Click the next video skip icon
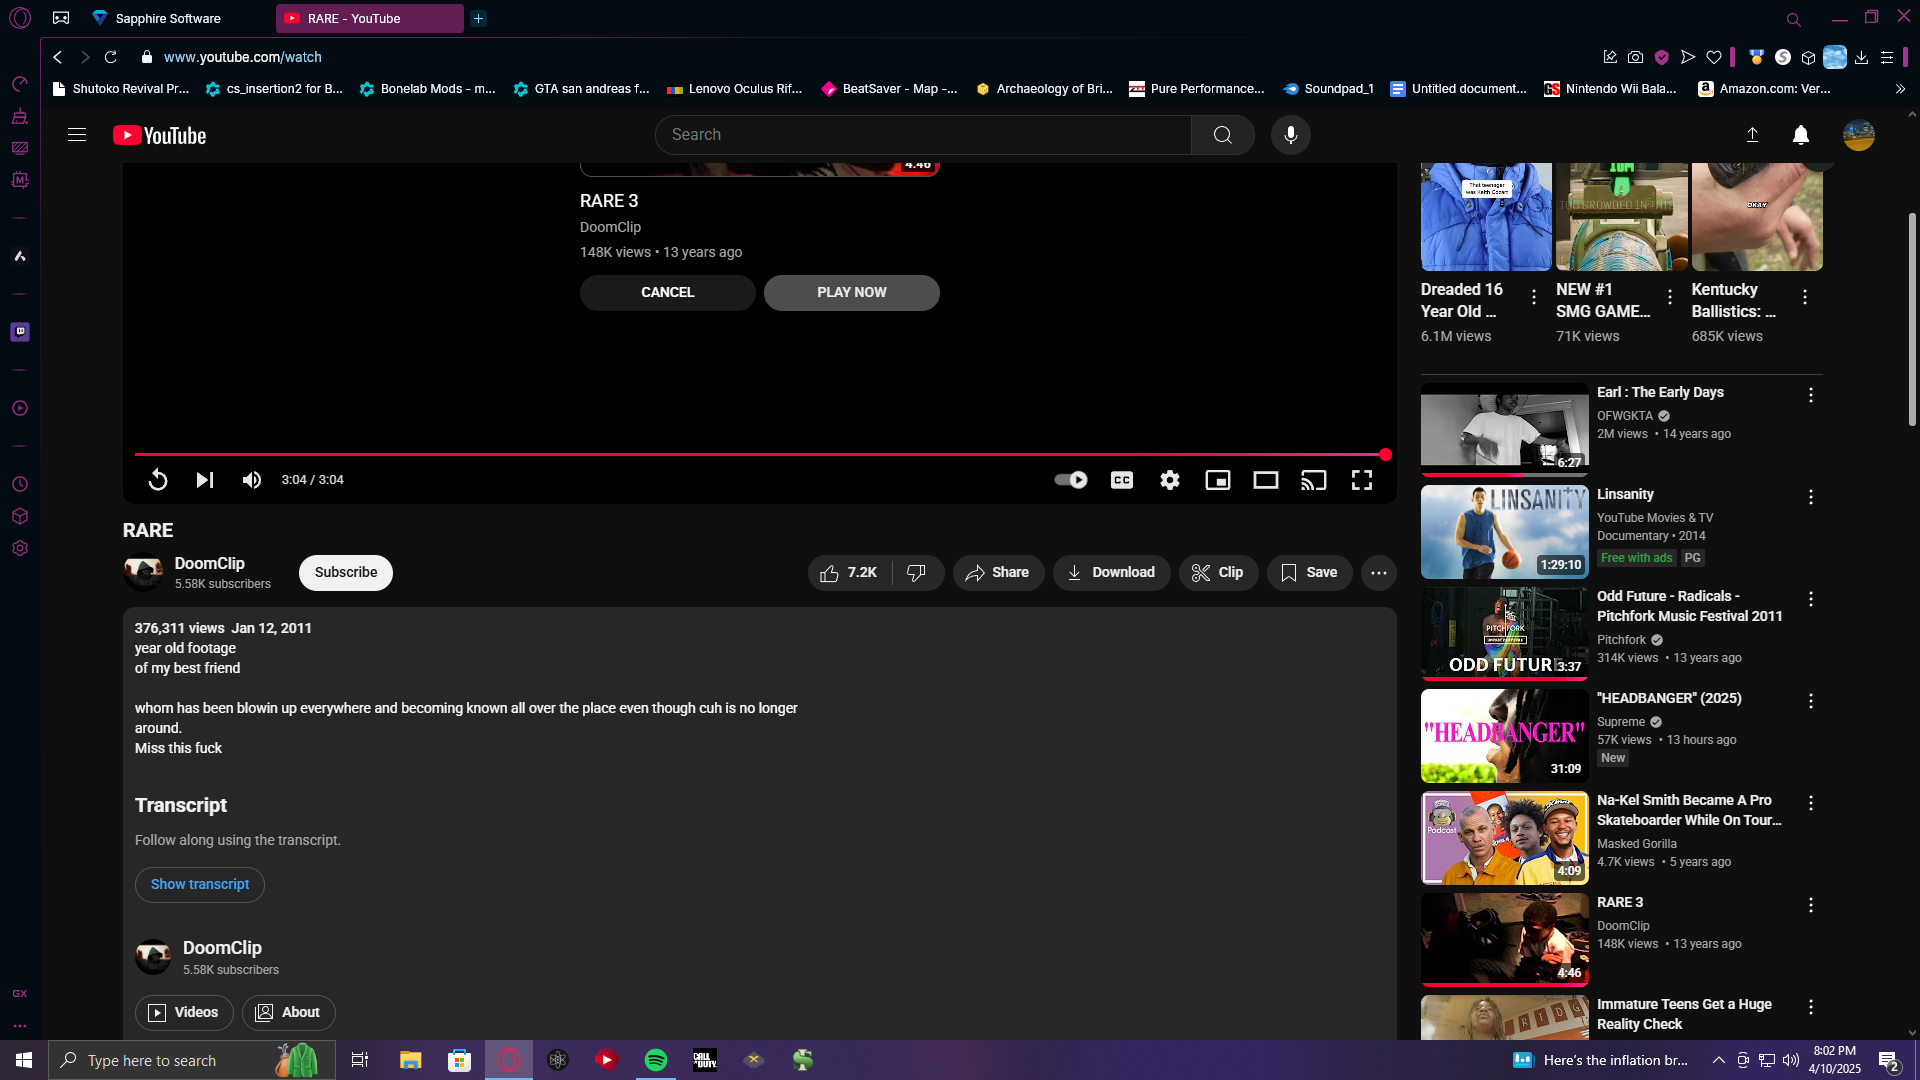The width and height of the screenshot is (1920, 1080). click(204, 480)
